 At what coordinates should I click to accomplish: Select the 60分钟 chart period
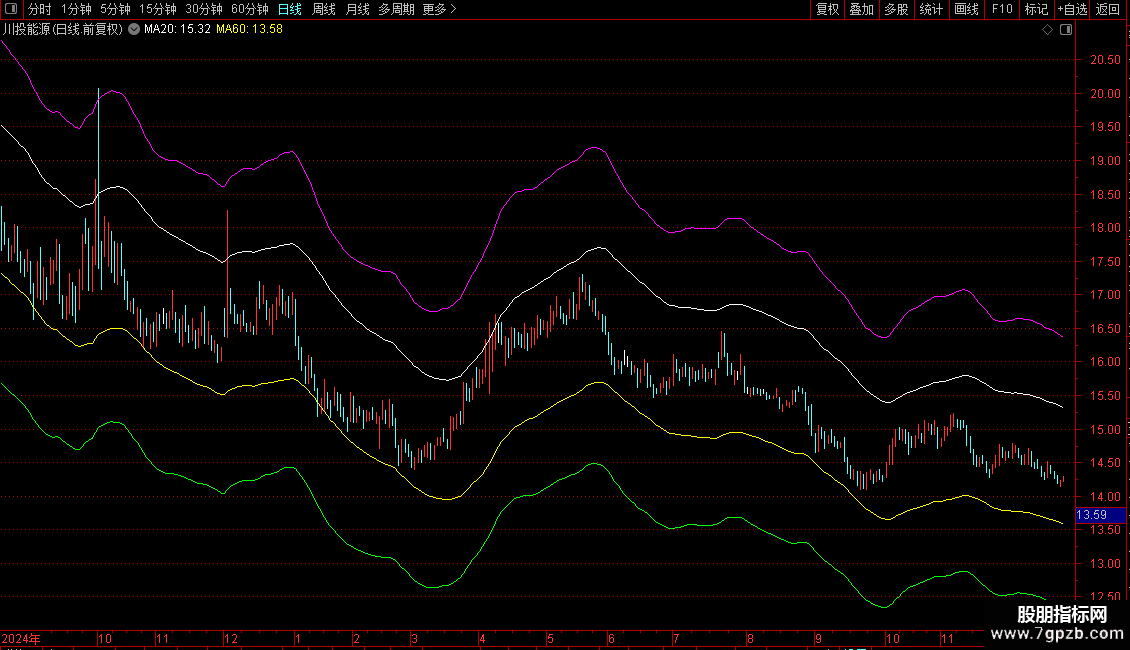(x=249, y=9)
